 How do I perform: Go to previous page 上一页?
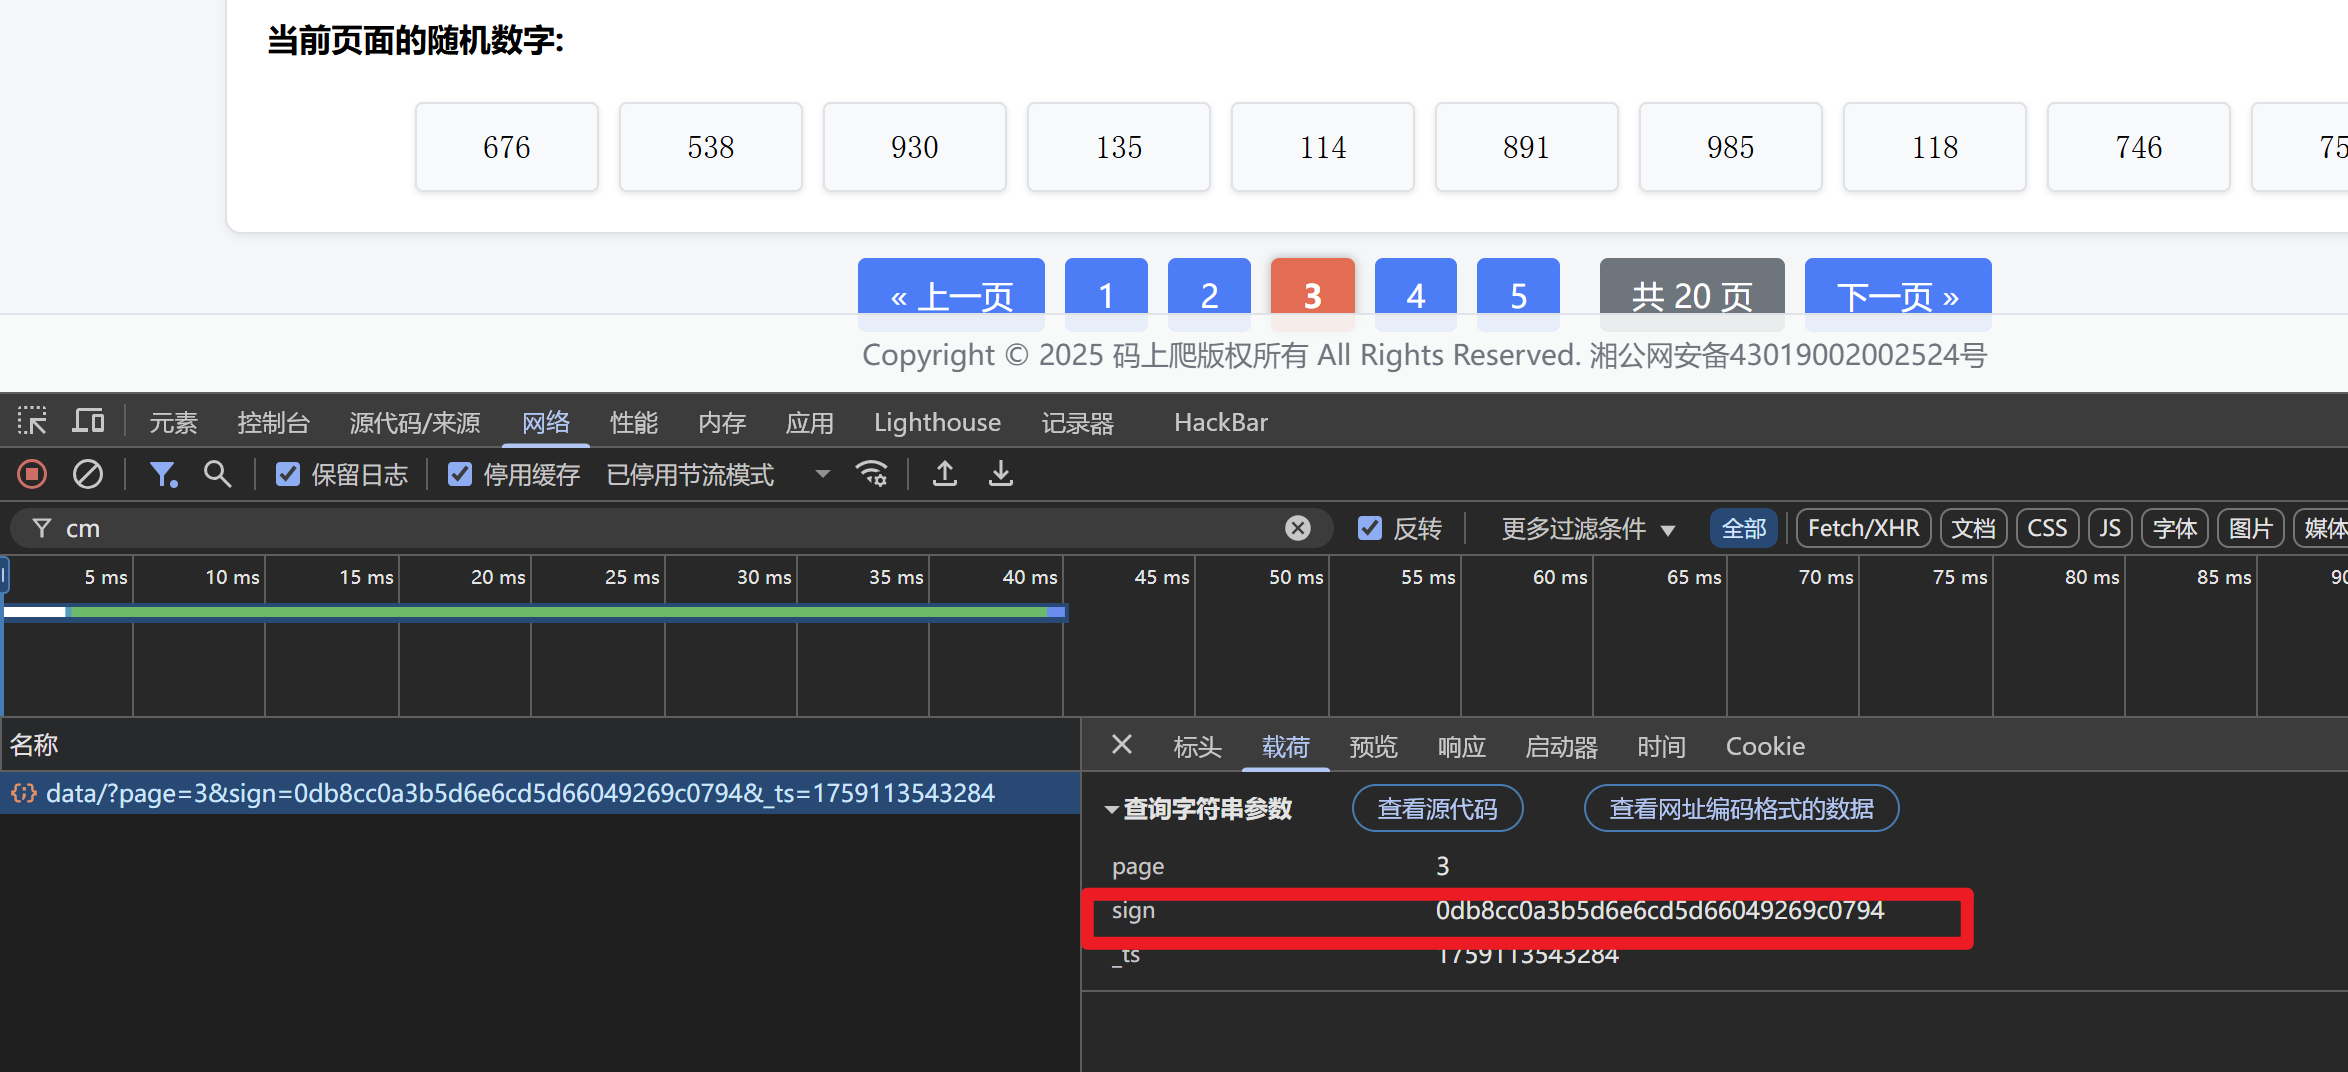pyautogui.click(x=951, y=294)
